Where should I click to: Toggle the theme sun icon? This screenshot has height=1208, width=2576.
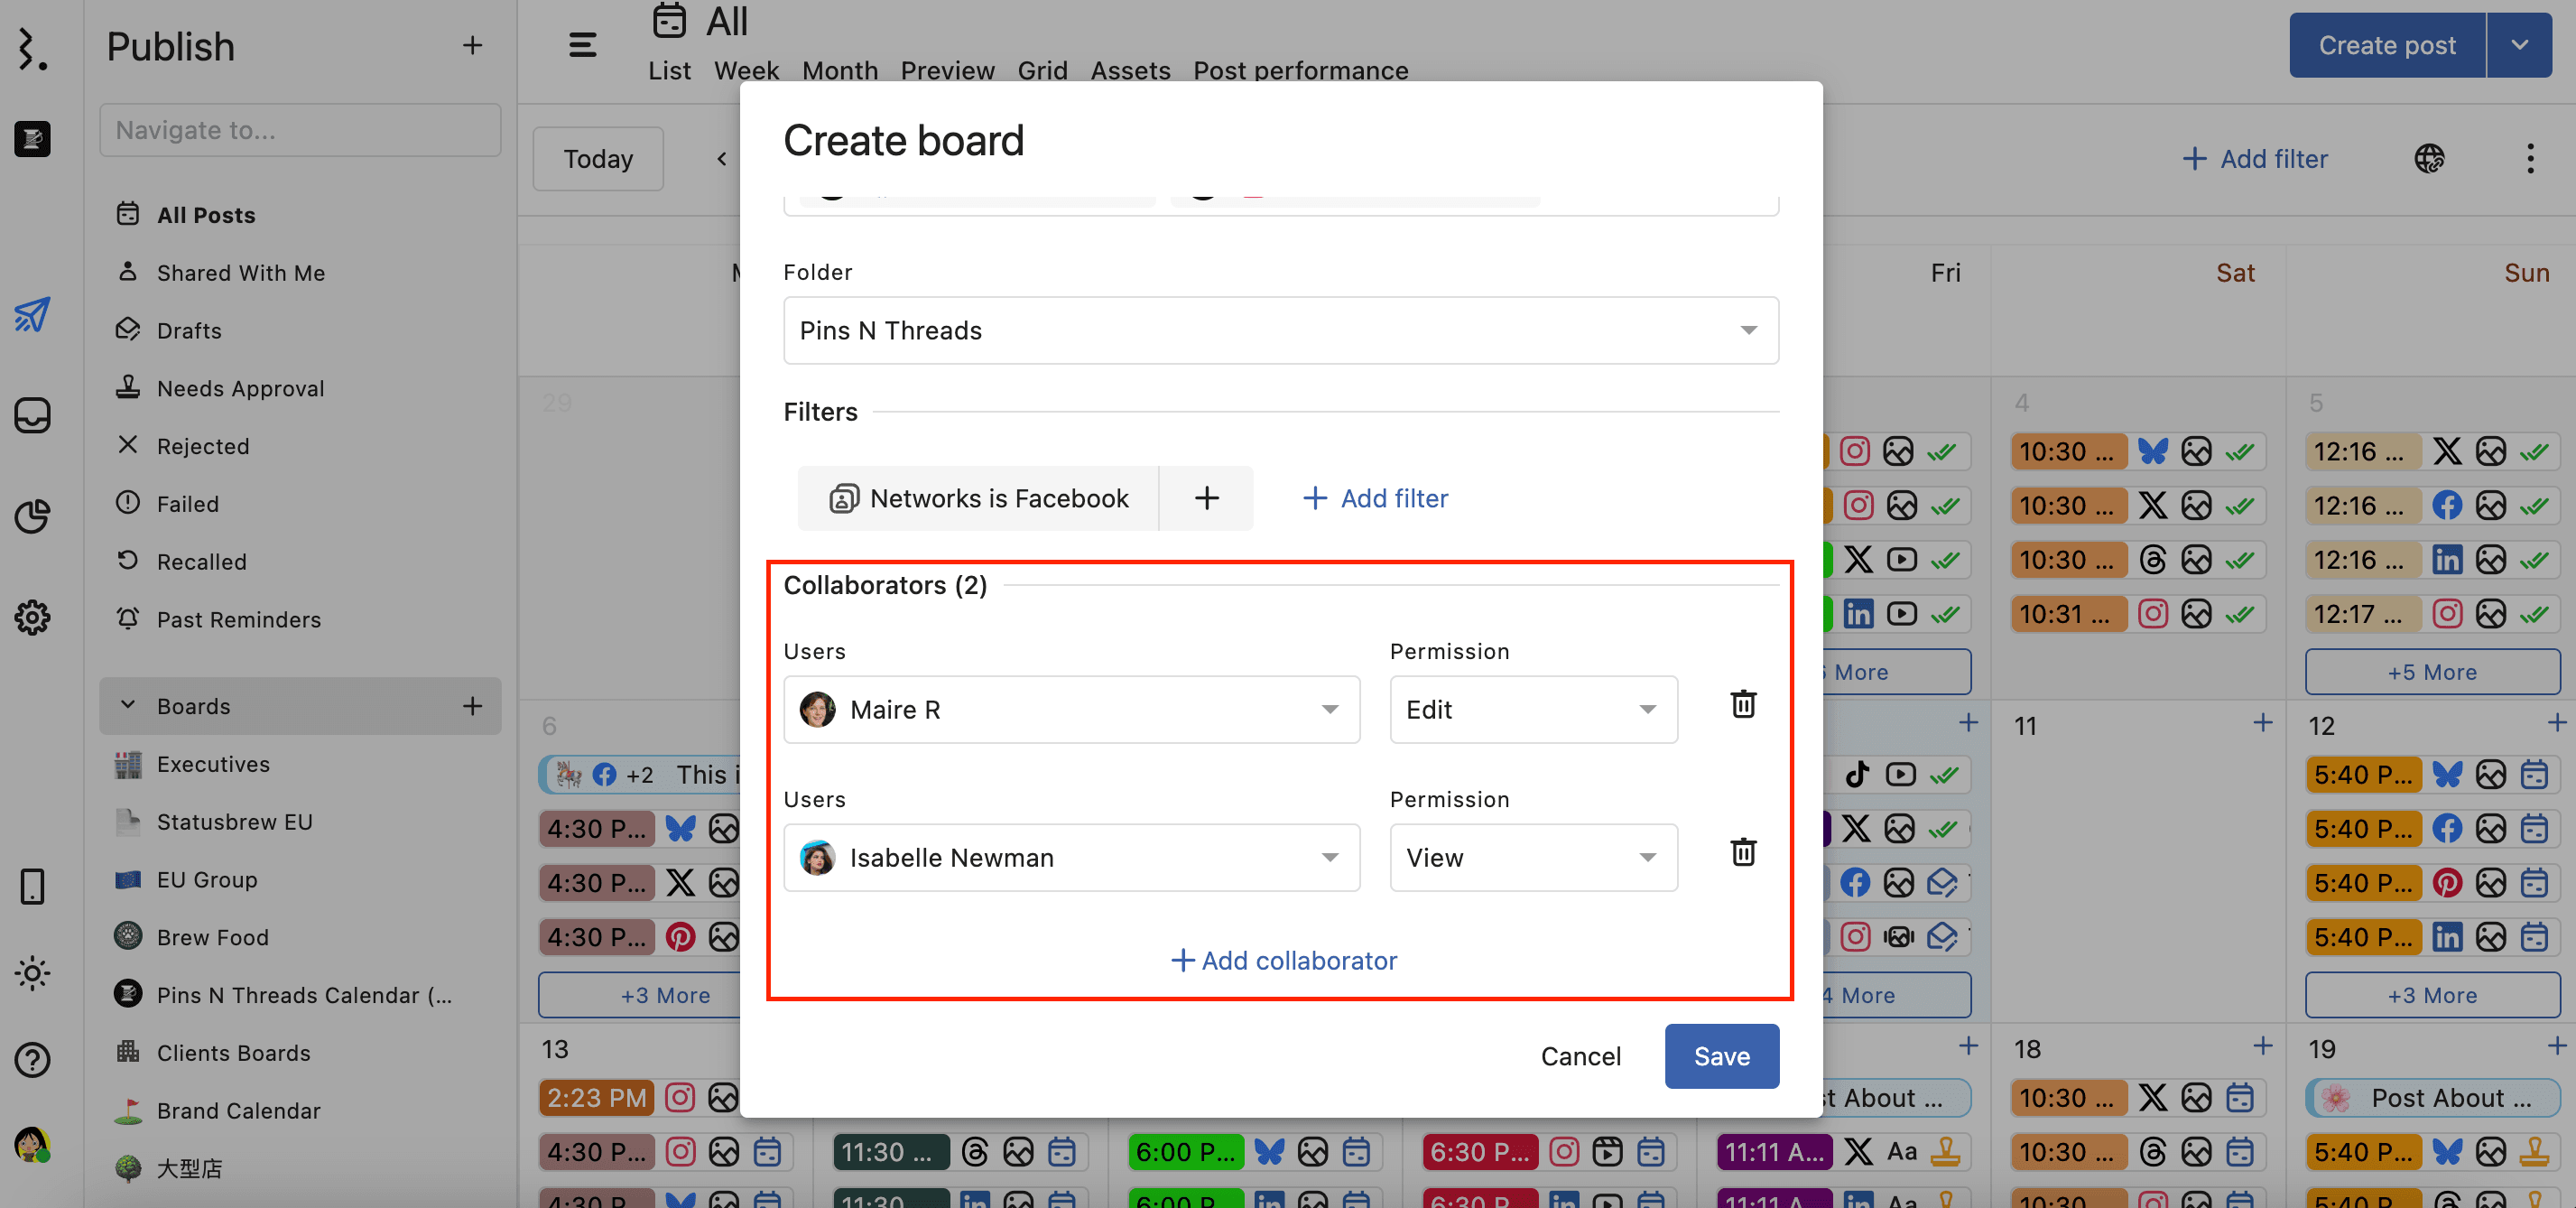click(x=32, y=973)
